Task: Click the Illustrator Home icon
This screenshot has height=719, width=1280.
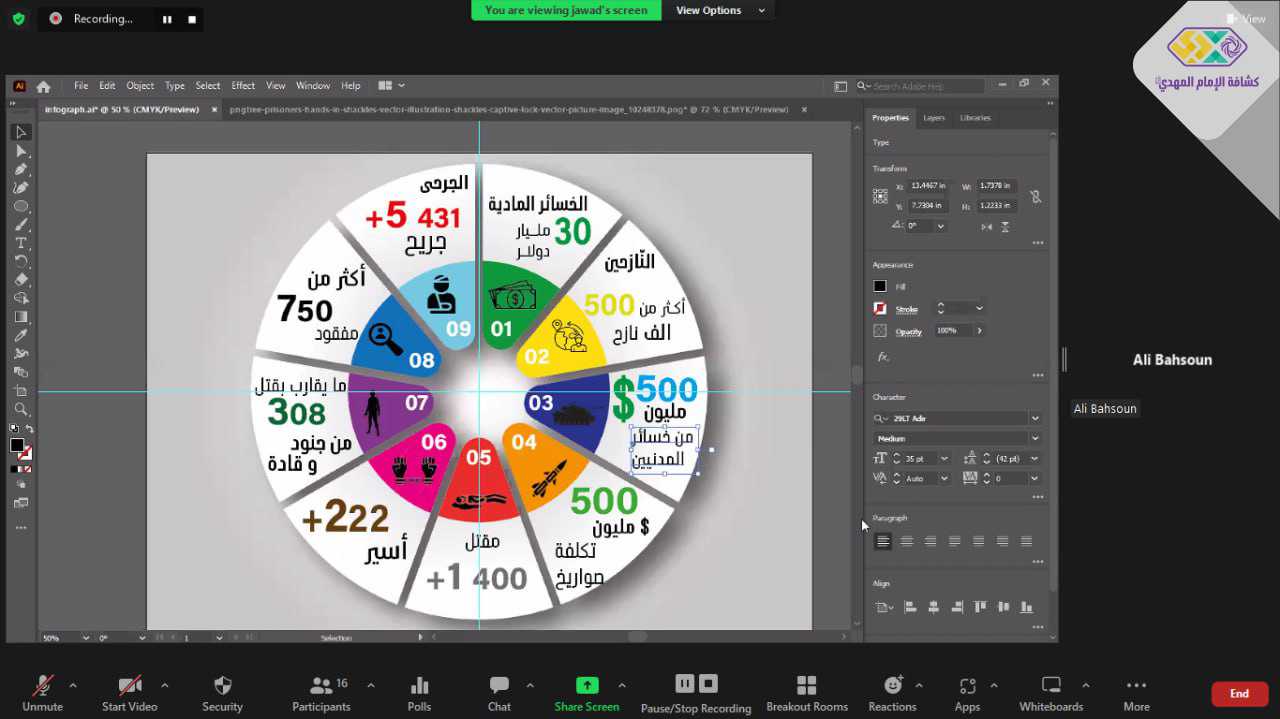Action: click(43, 86)
